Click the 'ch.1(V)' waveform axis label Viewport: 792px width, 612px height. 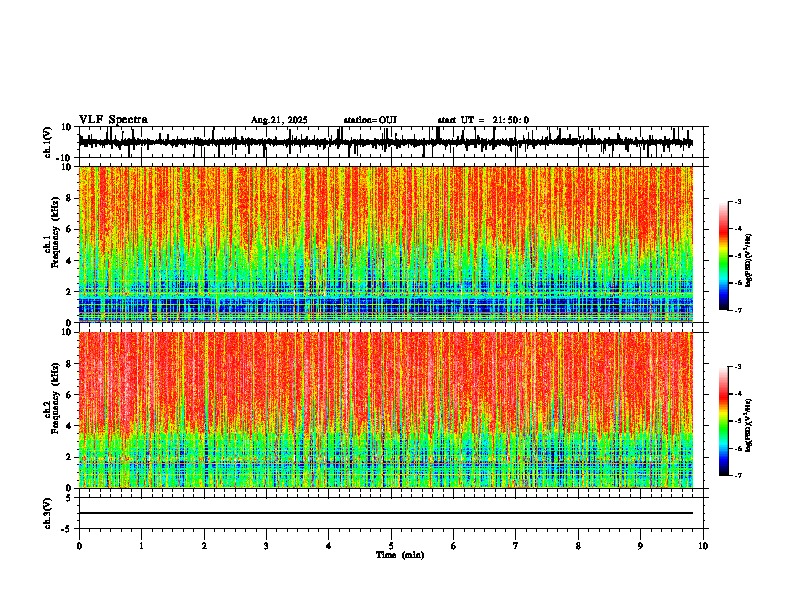(x=48, y=142)
